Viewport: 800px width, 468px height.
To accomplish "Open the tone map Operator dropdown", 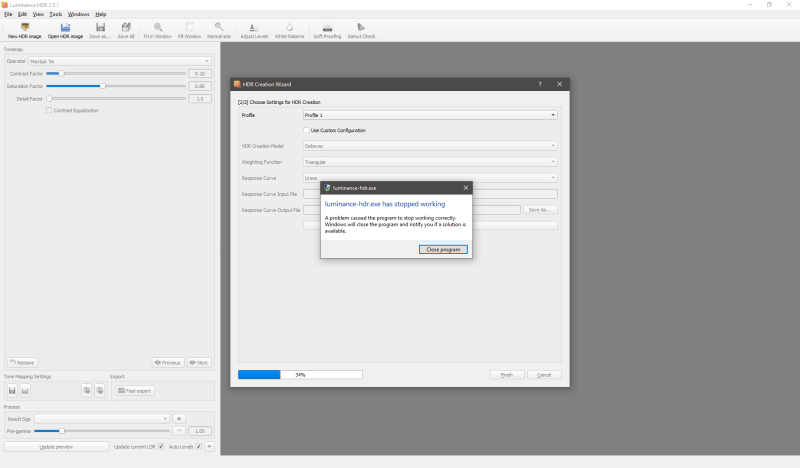I will [x=119, y=61].
